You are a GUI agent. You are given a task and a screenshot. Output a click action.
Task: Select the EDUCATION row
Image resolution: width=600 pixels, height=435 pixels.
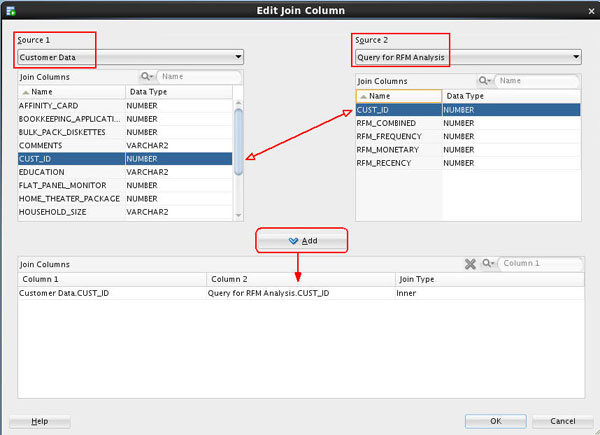pos(125,172)
